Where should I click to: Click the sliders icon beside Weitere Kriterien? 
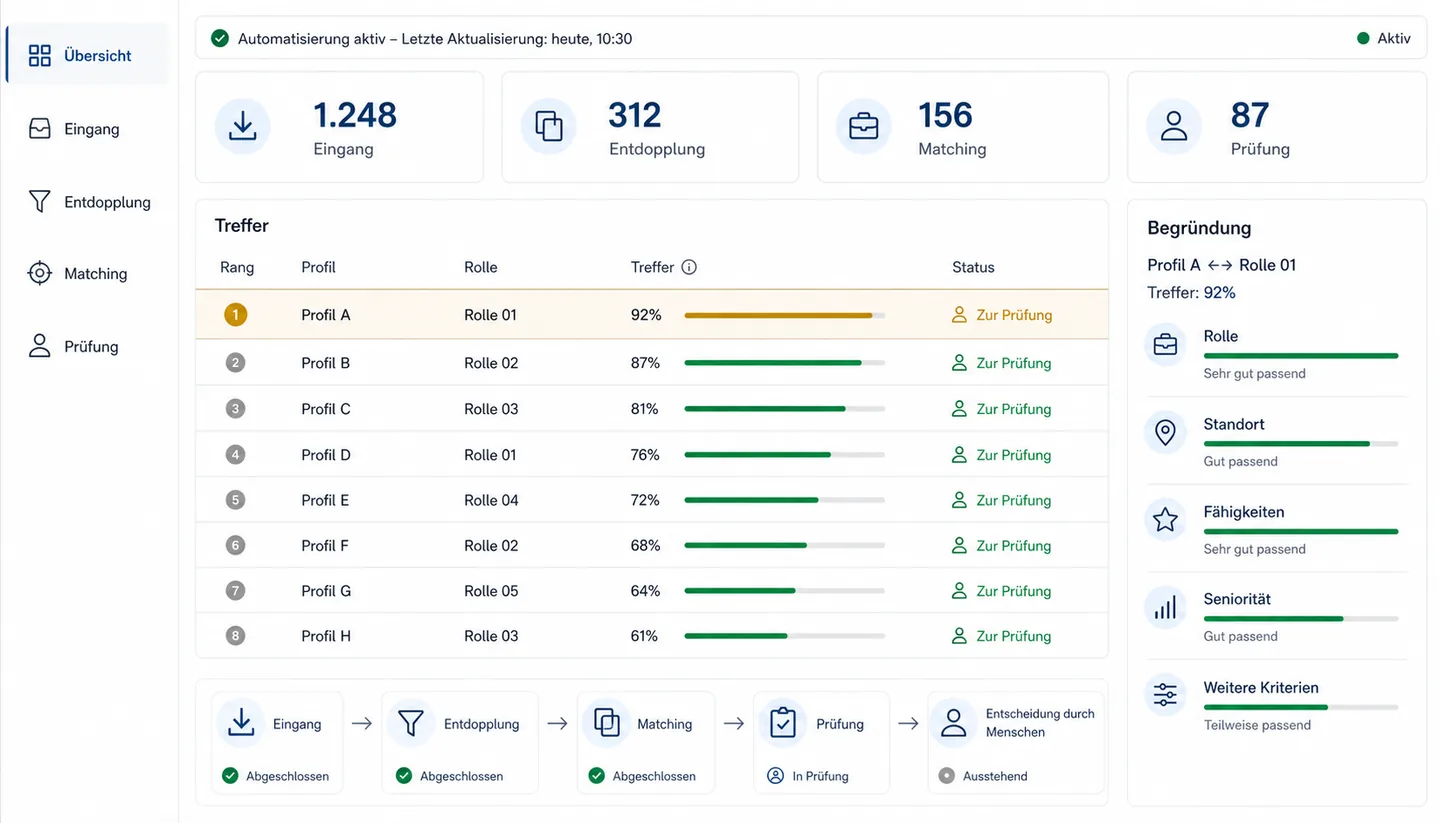pyautogui.click(x=1165, y=695)
